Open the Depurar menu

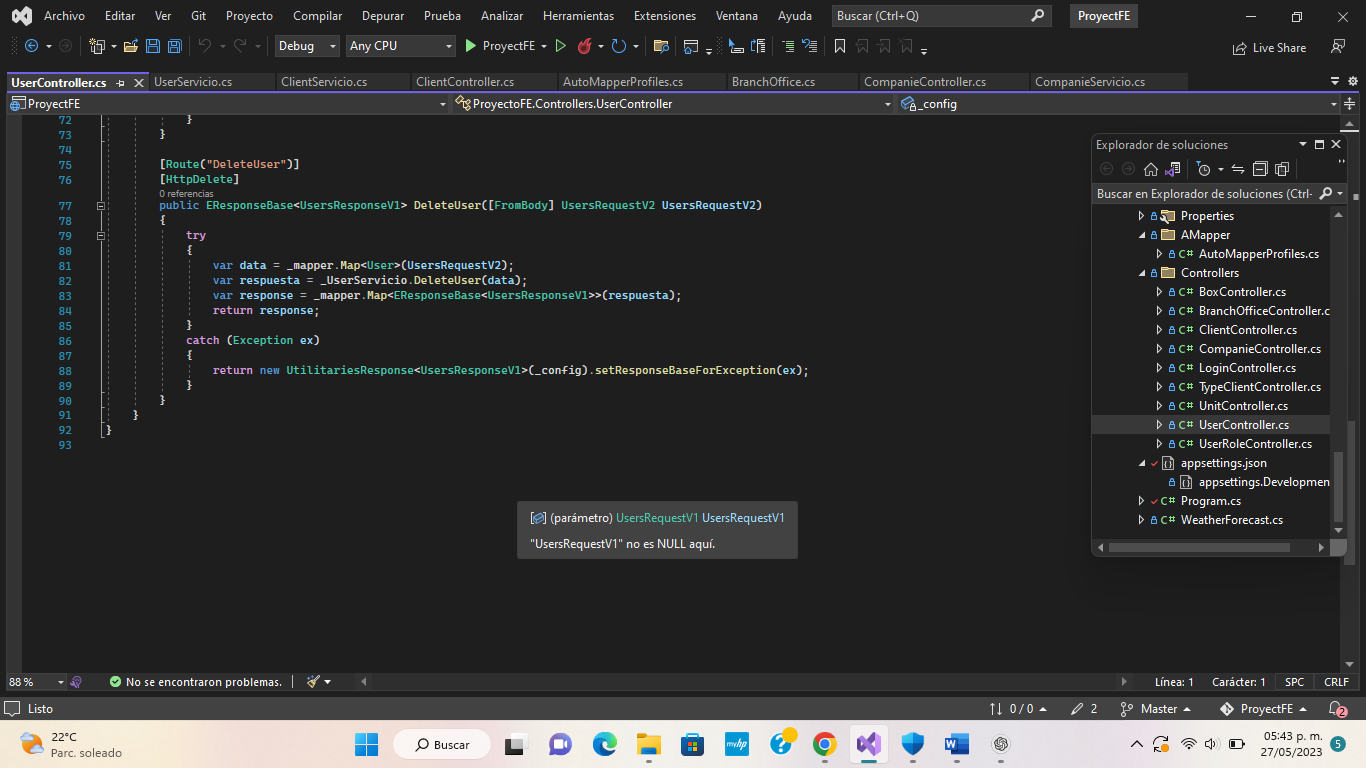(x=382, y=16)
